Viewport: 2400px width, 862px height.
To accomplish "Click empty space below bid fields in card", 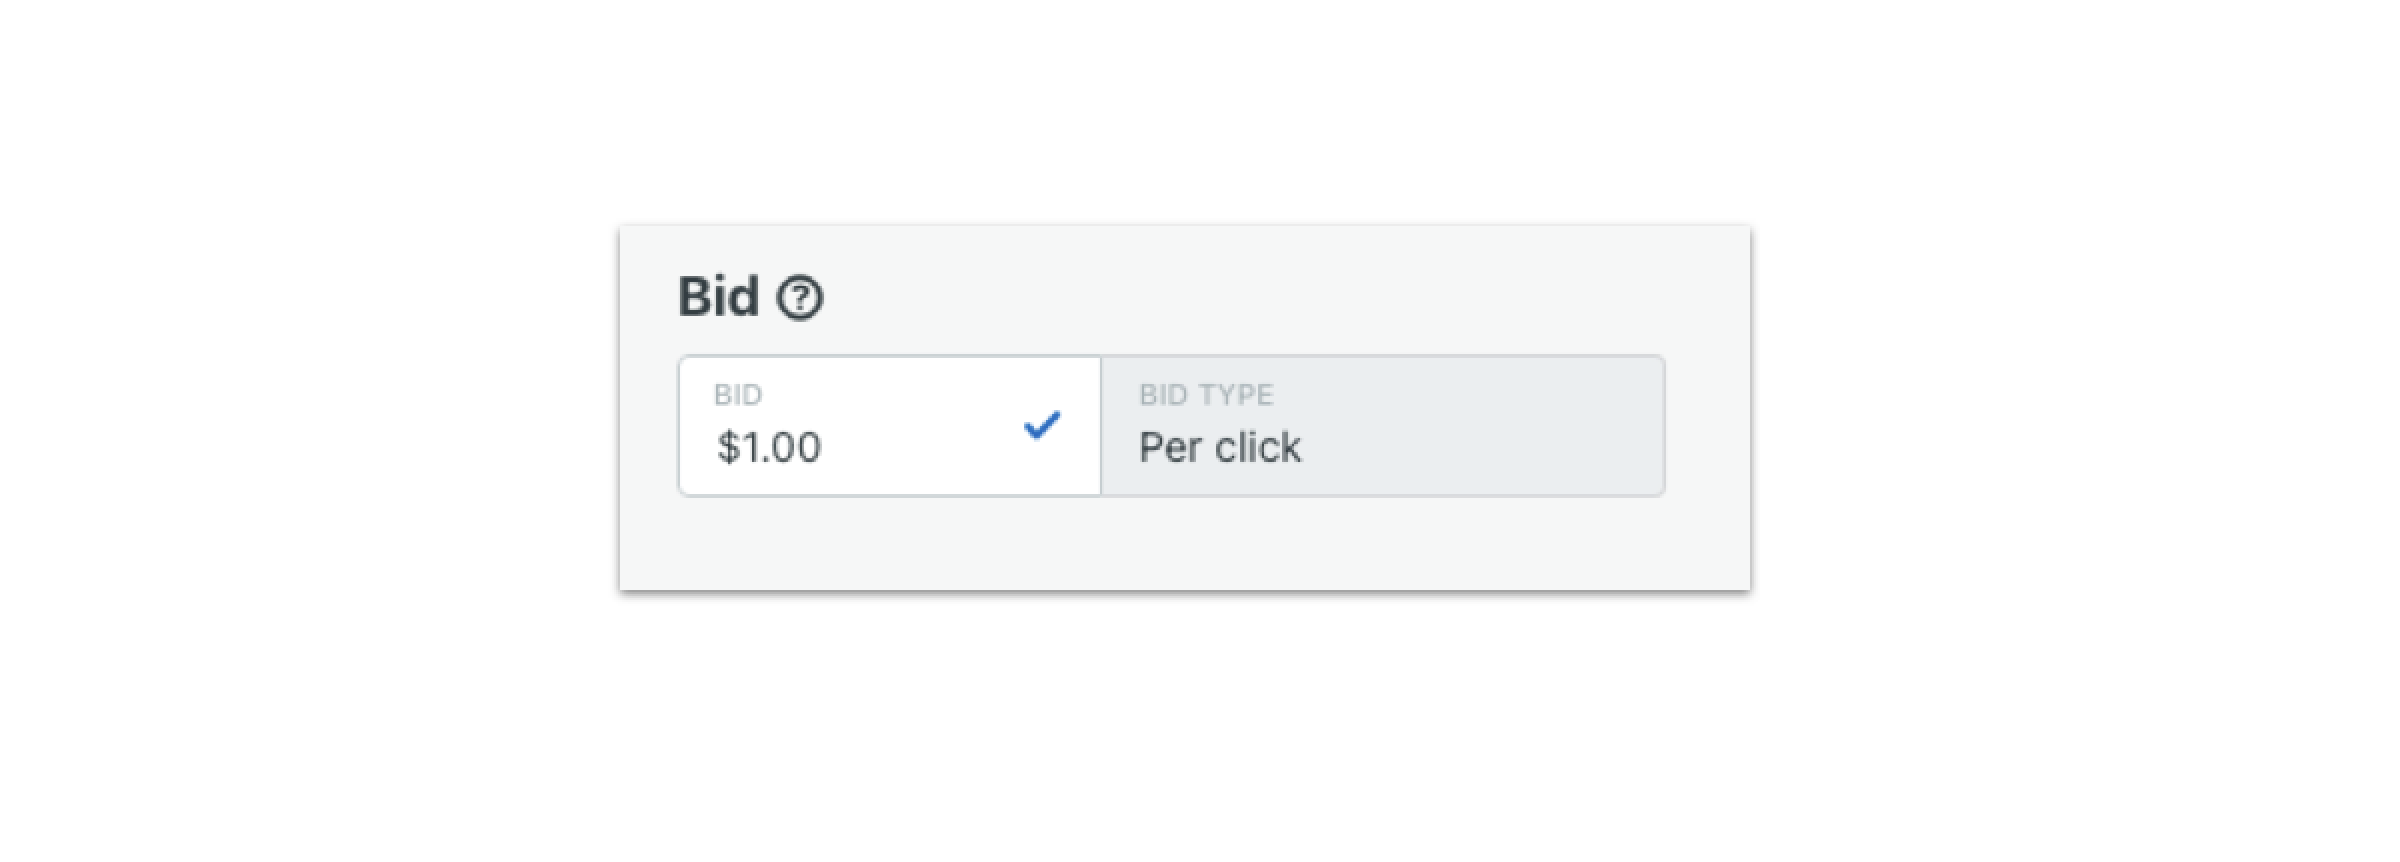I will pyautogui.click(x=1180, y=545).
